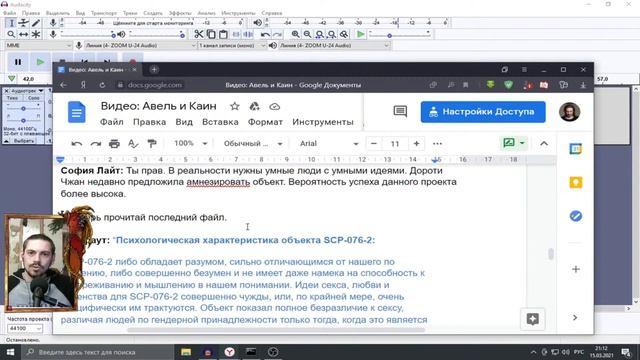Open the recording device dropdown
Image resolution: width=640 pixels, height=360 pixels.
[x=140, y=45]
